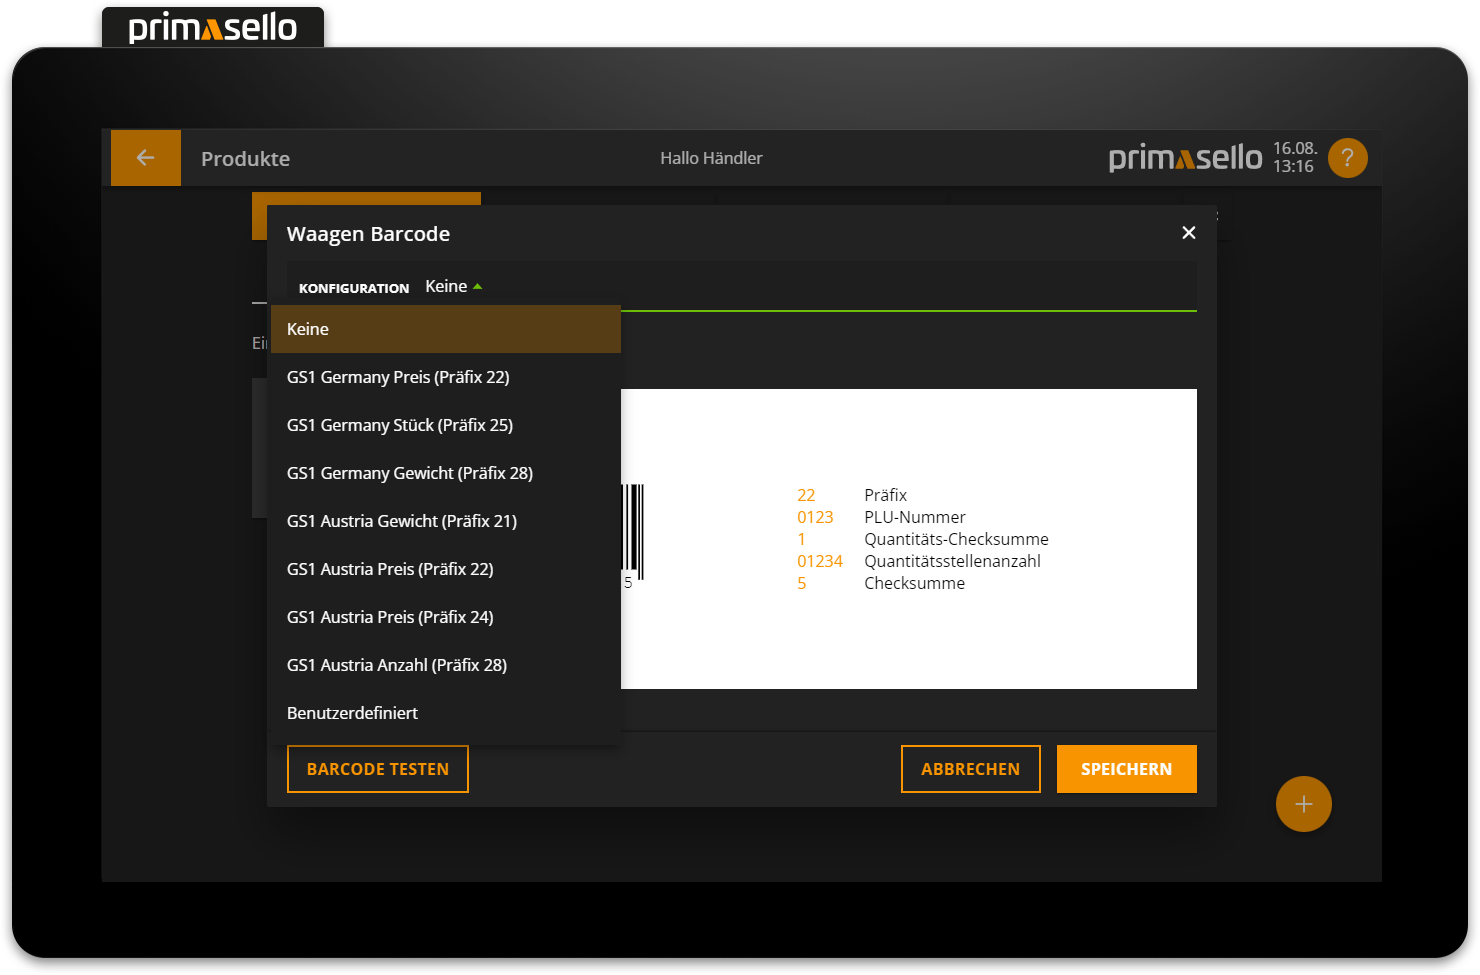Click the primasello logo at top left
Image resolution: width=1480 pixels, height=975 pixels.
coord(212,27)
